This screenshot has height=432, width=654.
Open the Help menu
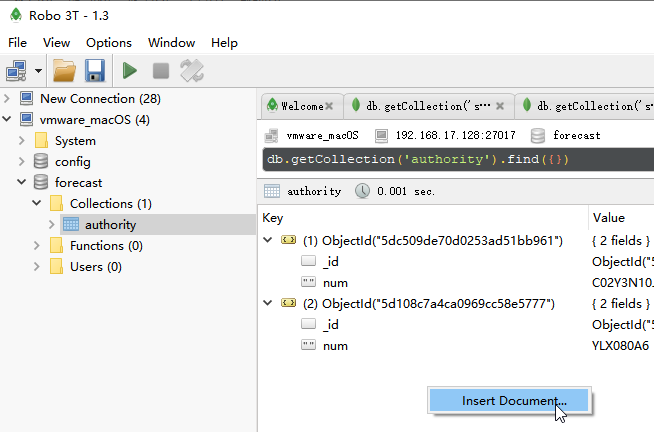coord(224,43)
